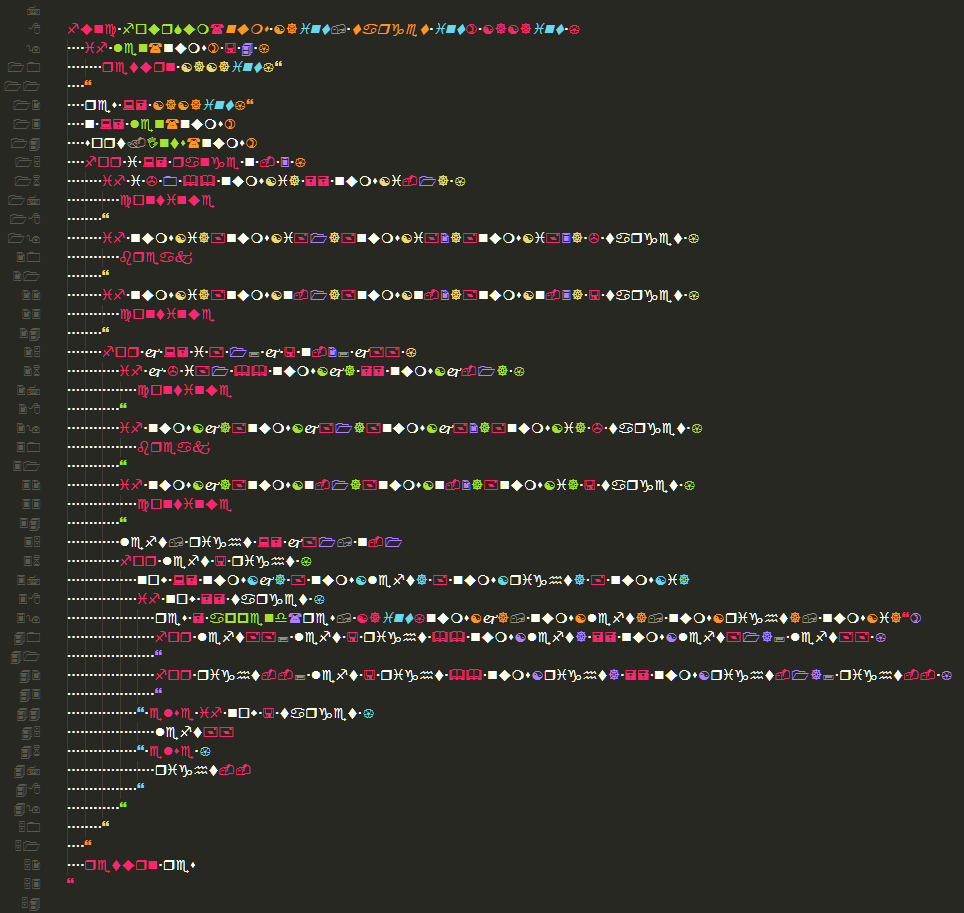Click gutter line number 9 (trackball glyph)
Viewport: 964px width, 913px height.
click(x=33, y=48)
